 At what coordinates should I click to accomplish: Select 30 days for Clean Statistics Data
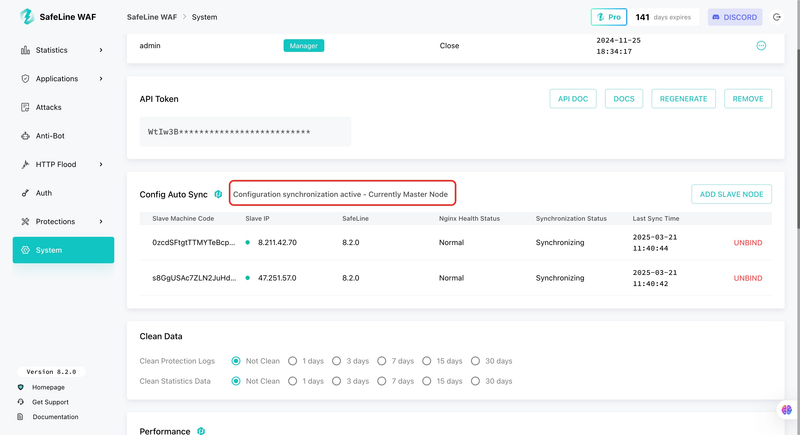475,381
